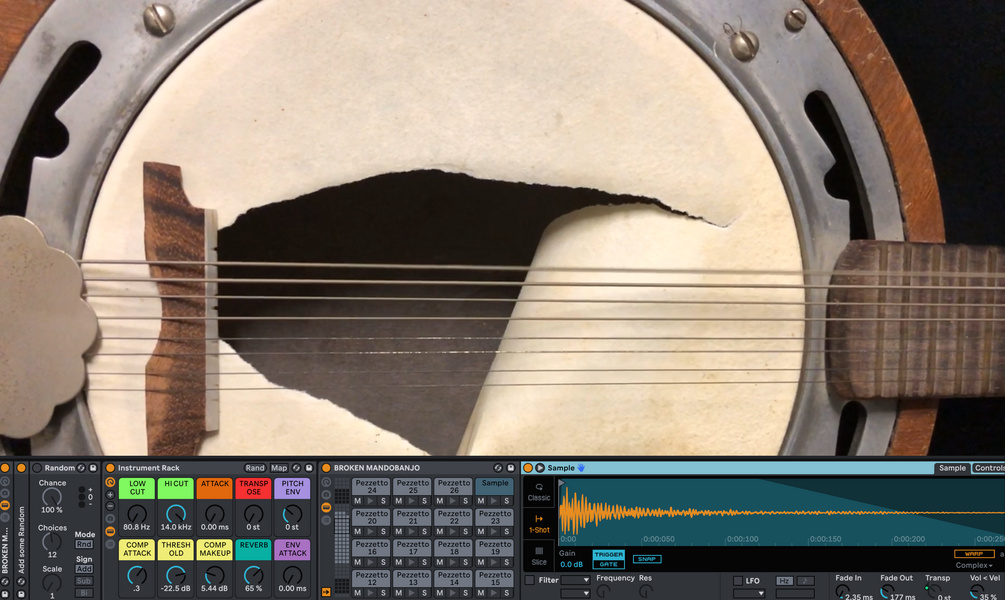Viewport: 1005px width, 600px height.
Task: Mute Pezzetto 16 pad
Action: pyautogui.click(x=358, y=562)
